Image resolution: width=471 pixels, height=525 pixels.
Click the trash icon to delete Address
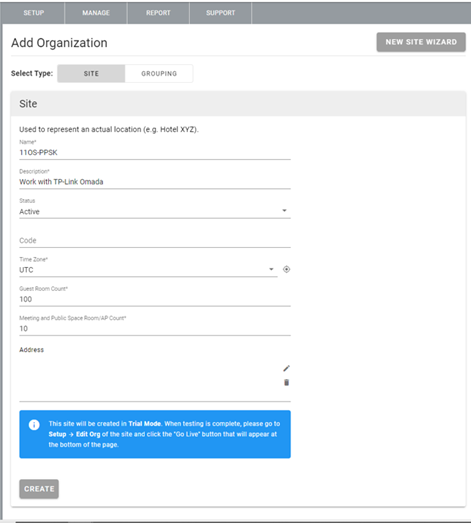(286, 382)
